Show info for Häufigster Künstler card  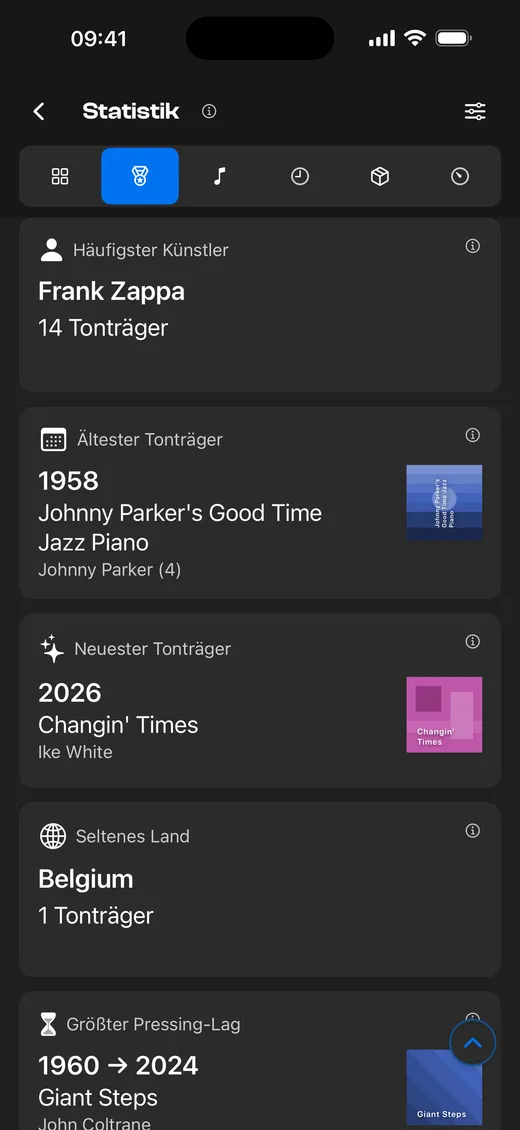coord(472,246)
